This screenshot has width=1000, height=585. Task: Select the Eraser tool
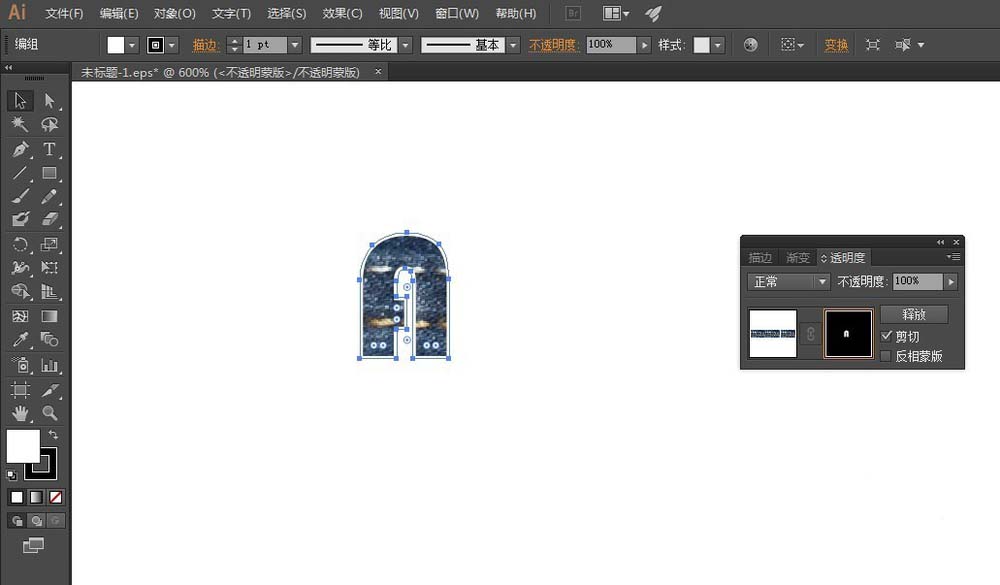(49, 220)
